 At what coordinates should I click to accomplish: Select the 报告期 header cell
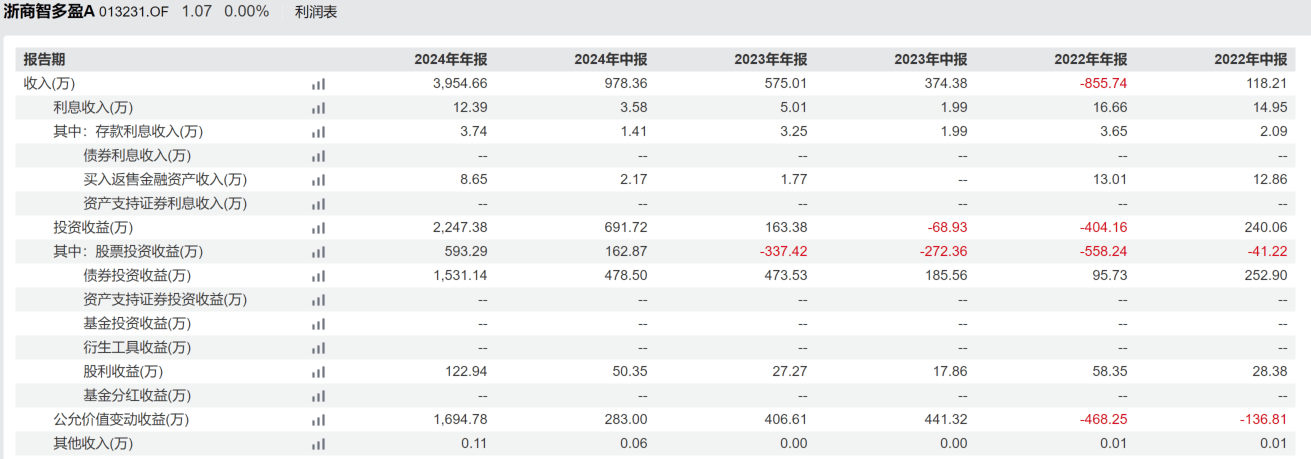tap(44, 59)
